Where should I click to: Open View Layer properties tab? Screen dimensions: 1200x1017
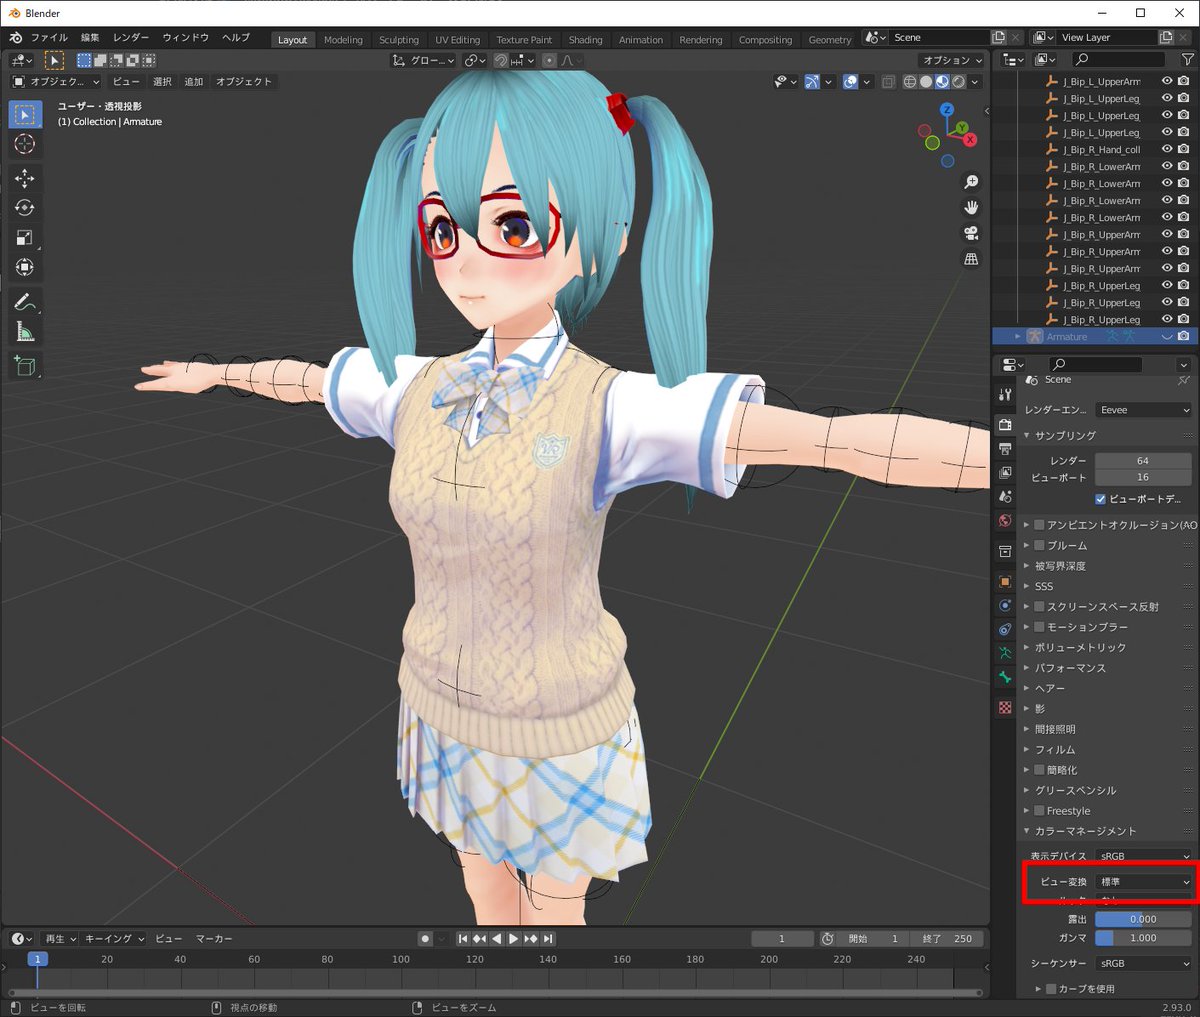(x=1005, y=473)
